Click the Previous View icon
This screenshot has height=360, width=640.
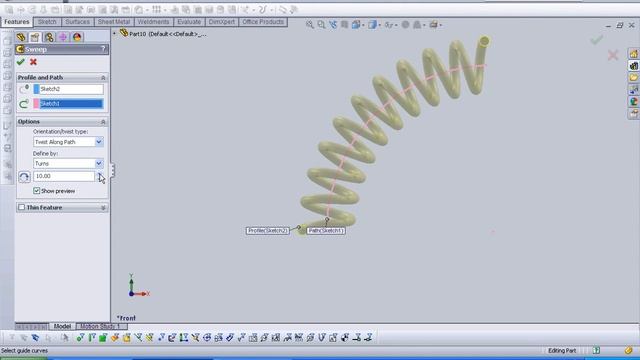[x=333, y=25]
